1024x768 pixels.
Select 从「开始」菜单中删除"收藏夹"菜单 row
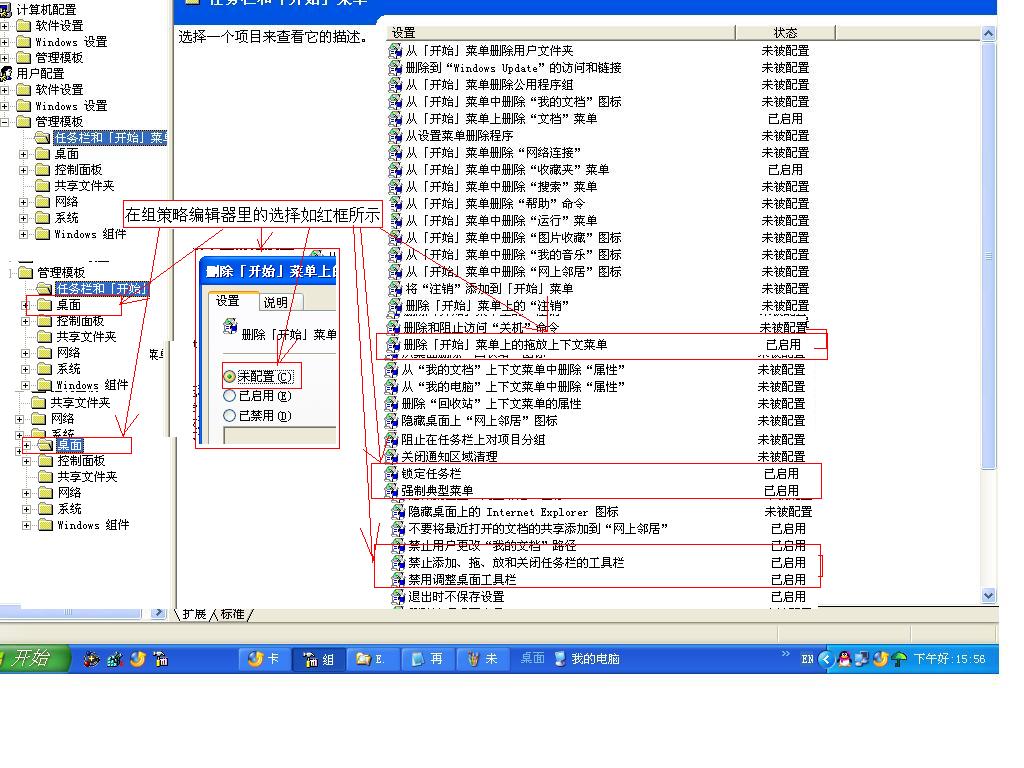599,169
